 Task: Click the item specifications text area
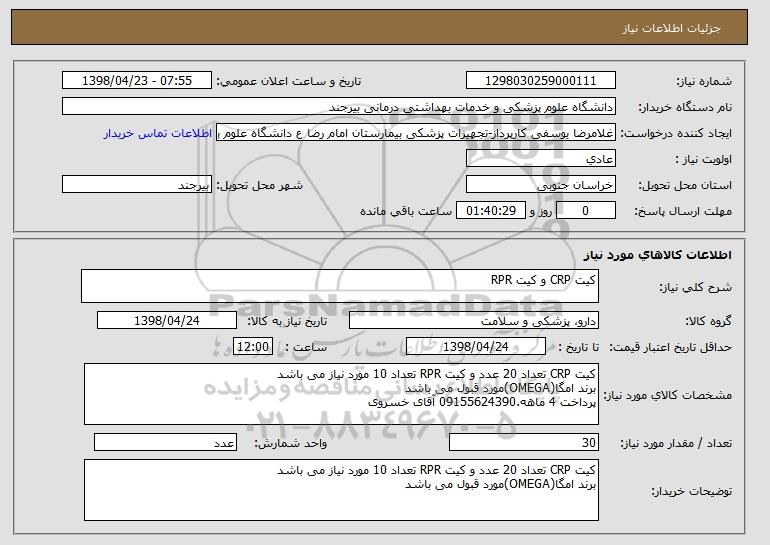click(341, 394)
